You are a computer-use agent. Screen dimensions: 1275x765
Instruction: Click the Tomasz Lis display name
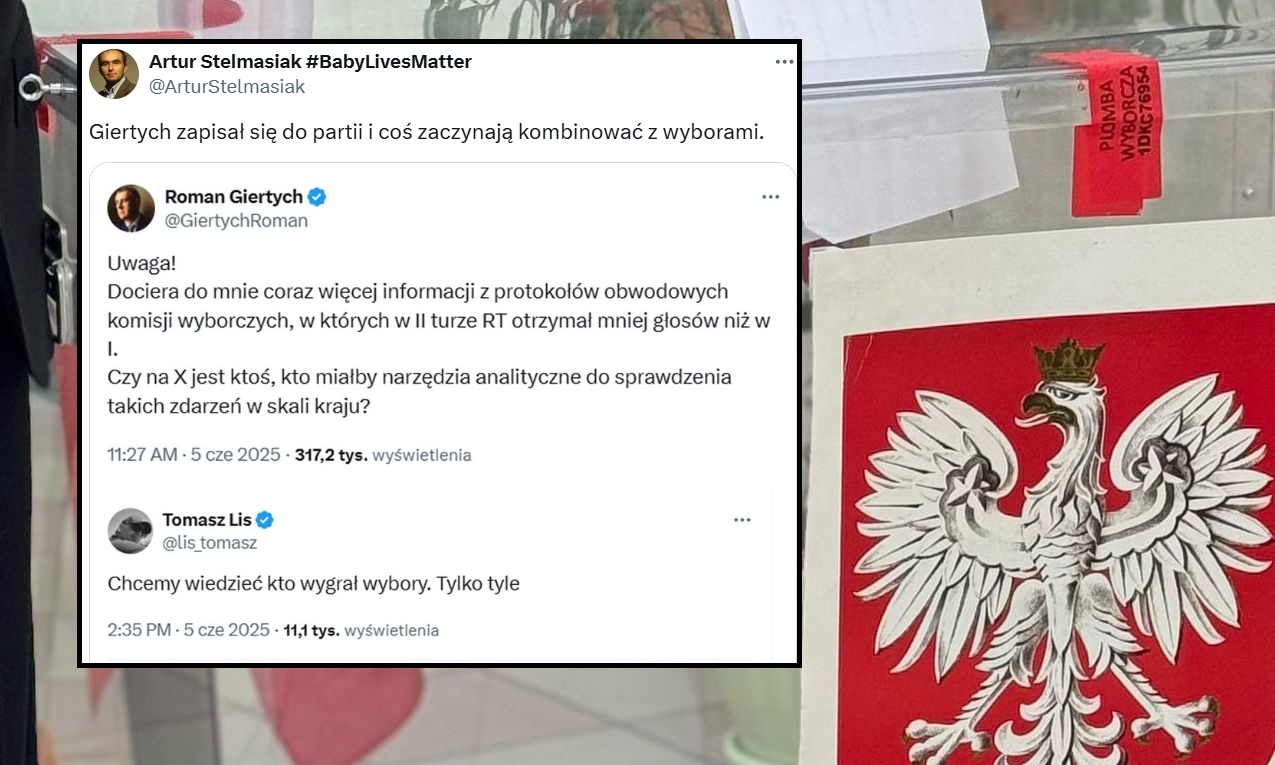click(207, 520)
